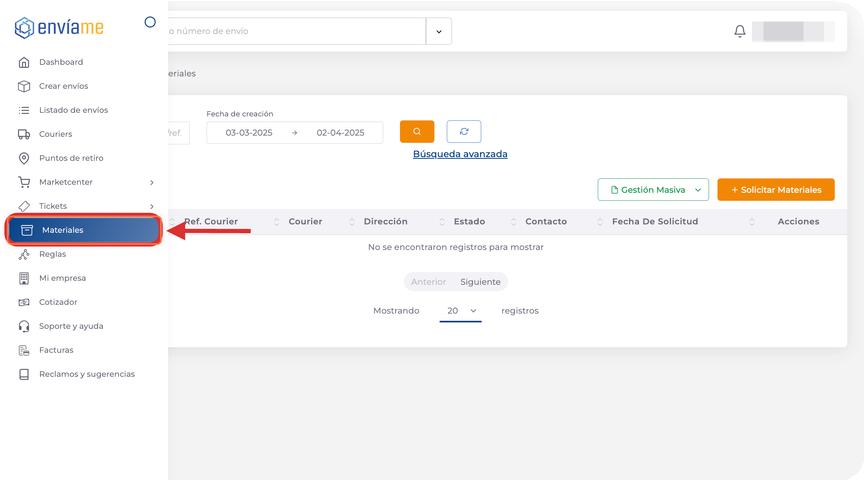Open the records-per-page dropdown showing 20
The height and width of the screenshot is (480, 864).
pos(460,311)
